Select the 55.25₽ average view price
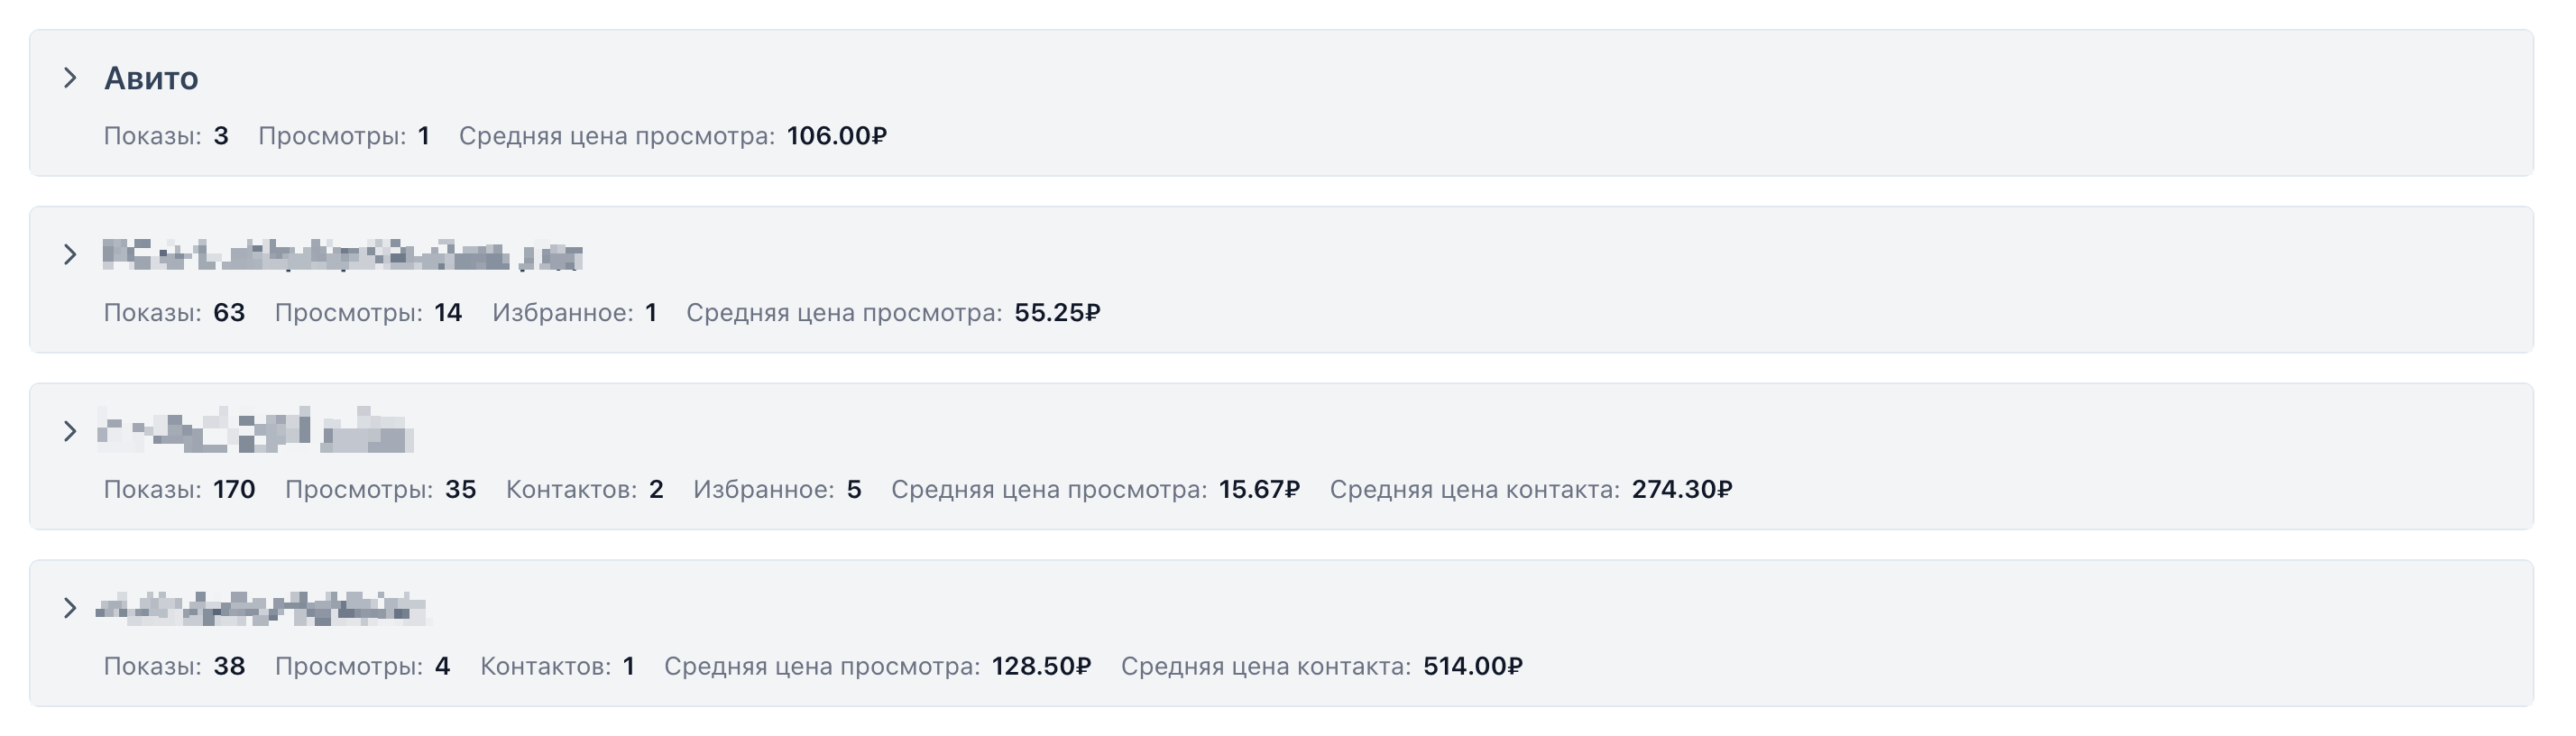The width and height of the screenshot is (2576, 736). coord(1057,313)
